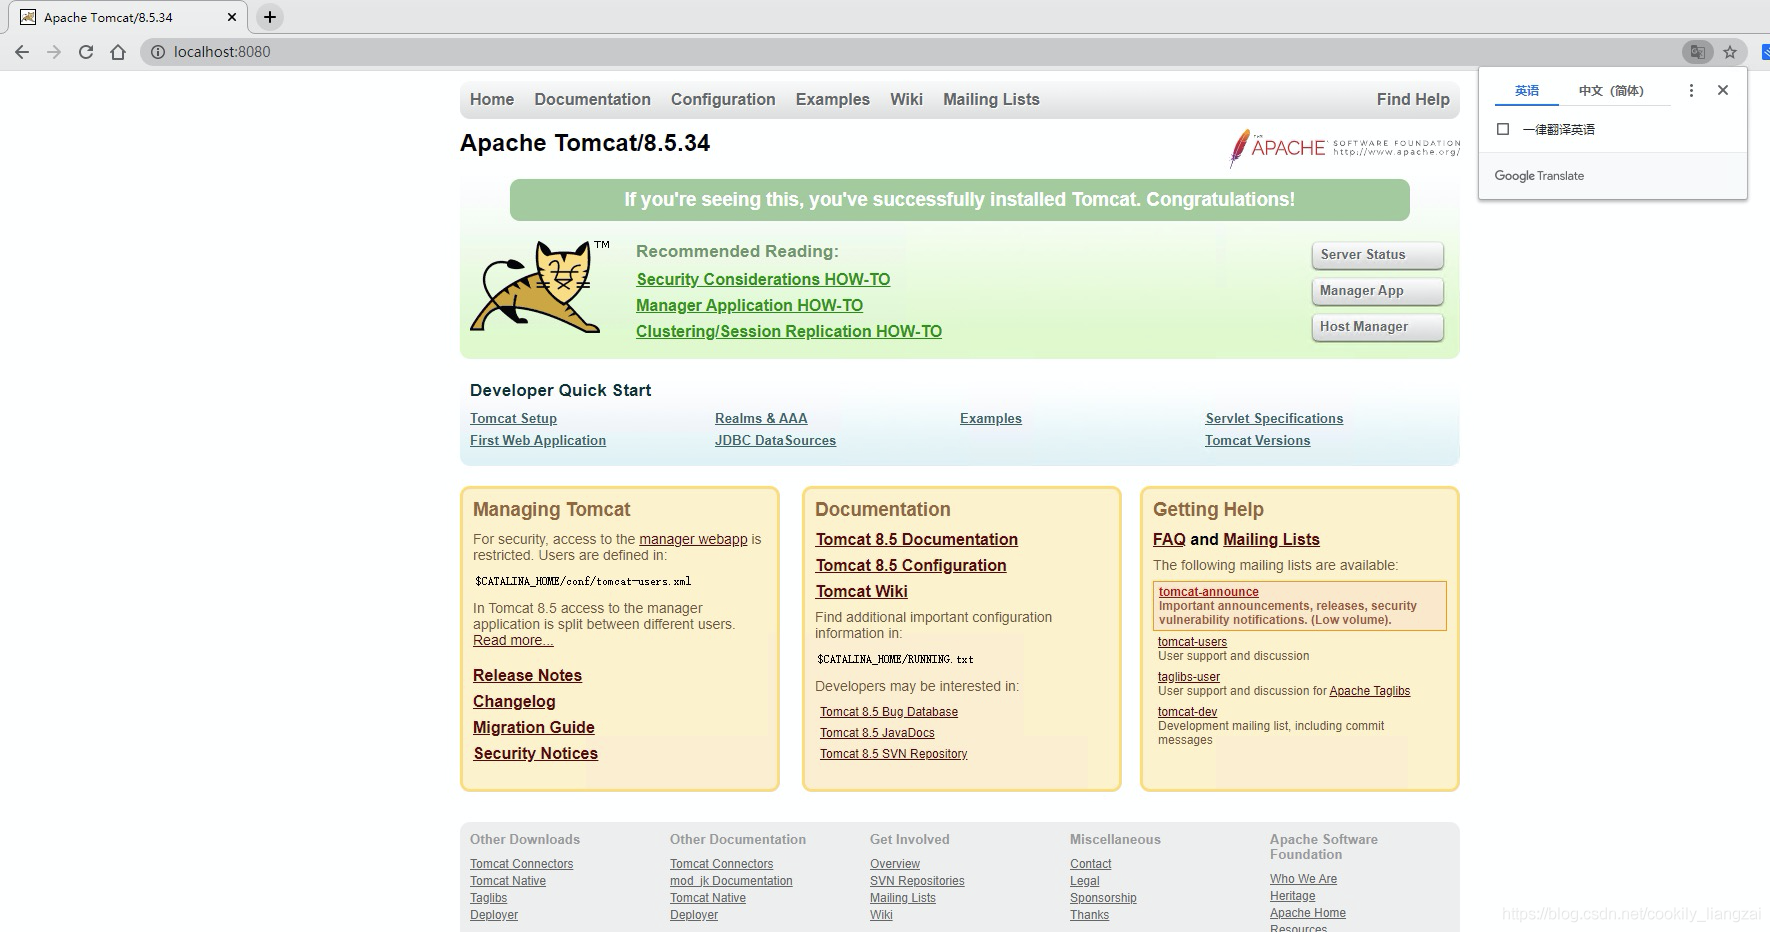Open Migration Guide link
1770x932 pixels.
(x=534, y=728)
